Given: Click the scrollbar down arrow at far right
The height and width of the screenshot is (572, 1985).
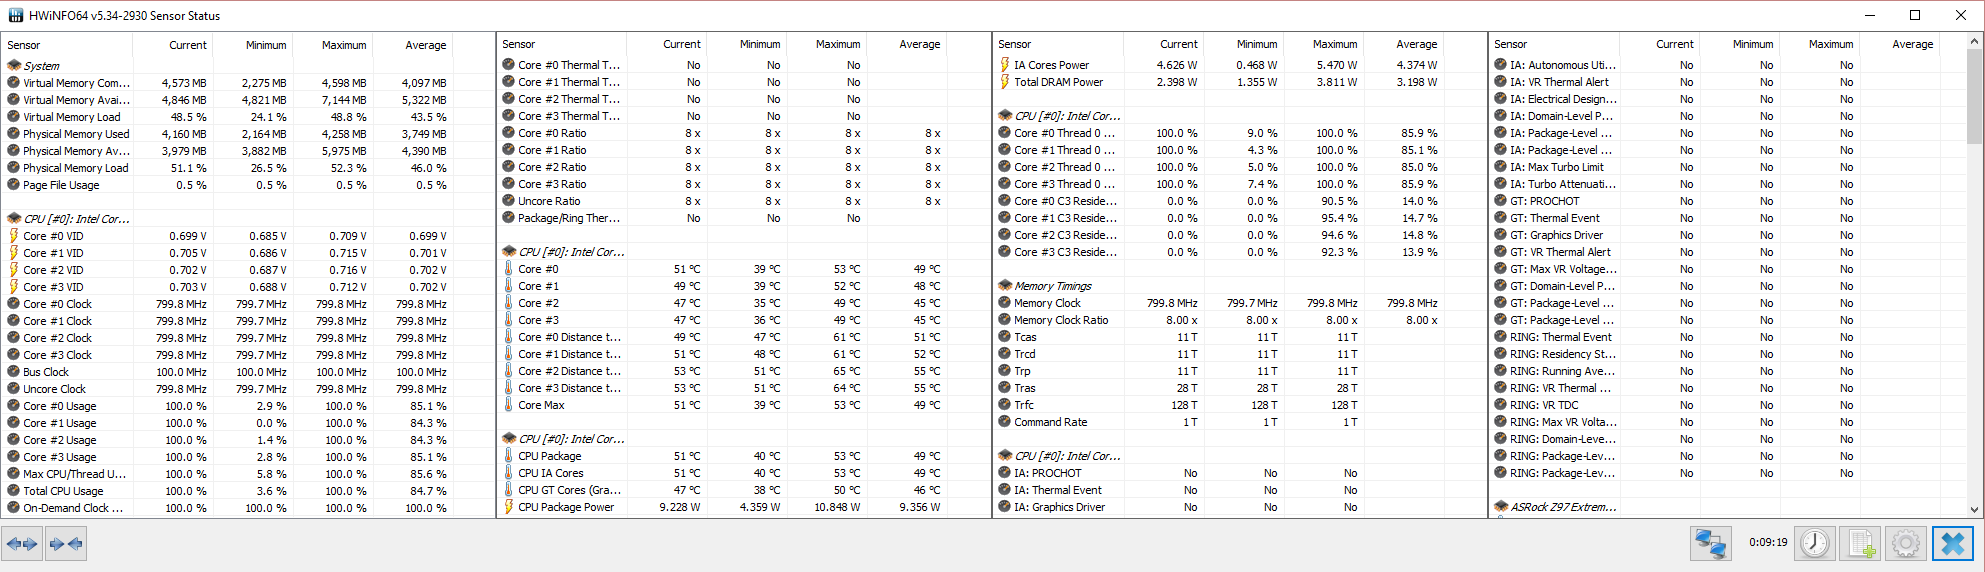Looking at the screenshot, I should point(1974,509).
